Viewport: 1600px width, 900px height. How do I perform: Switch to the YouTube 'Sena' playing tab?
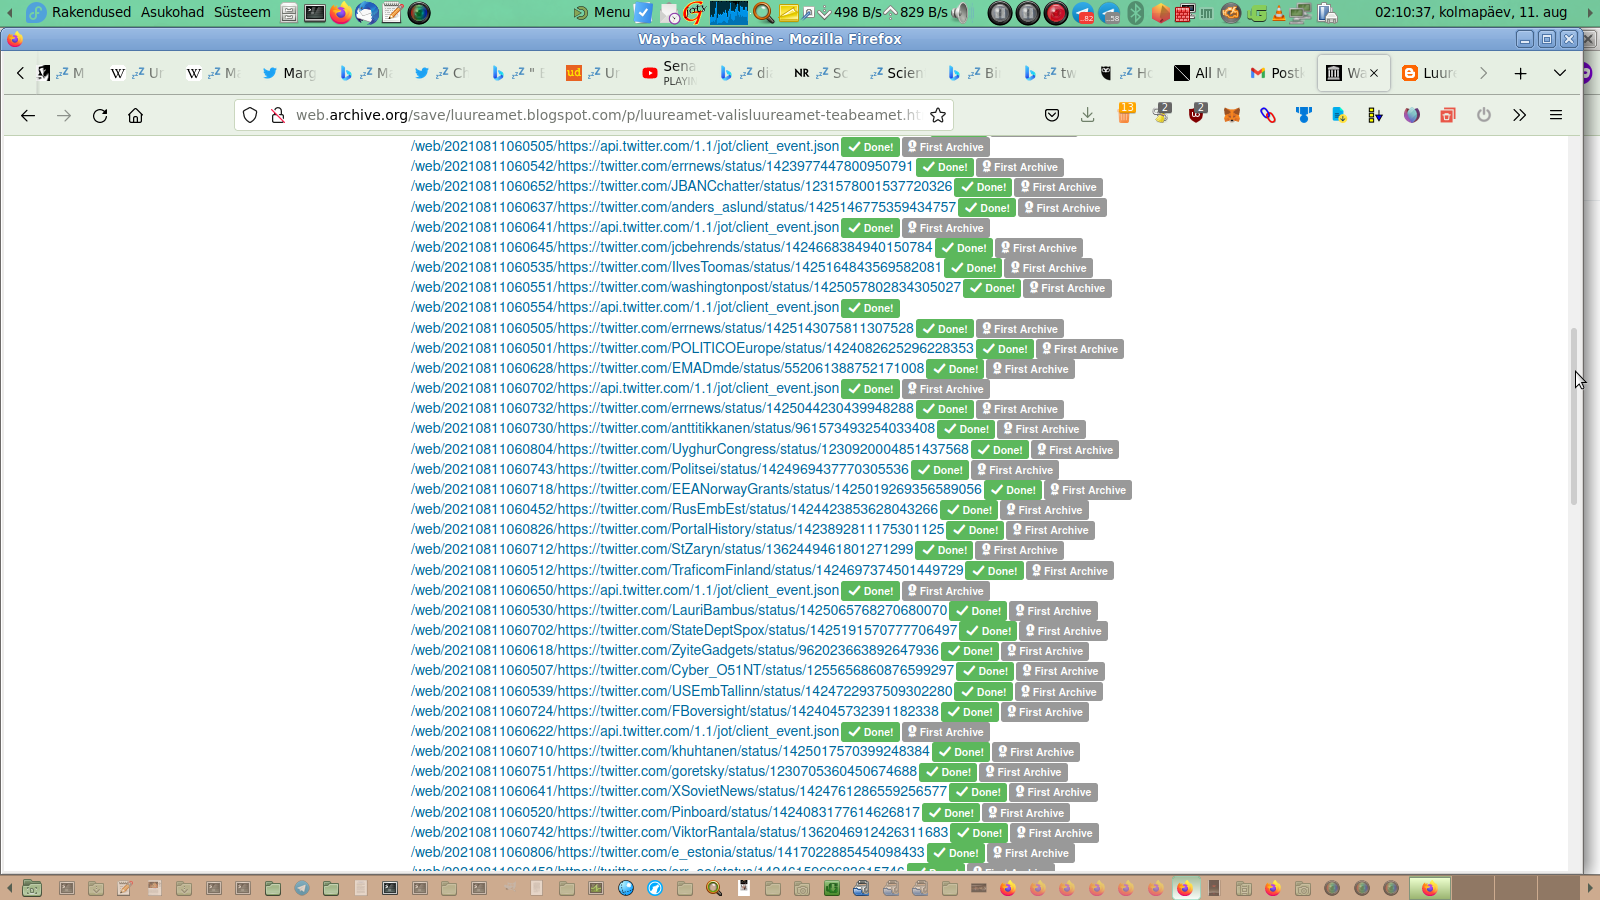(x=669, y=73)
